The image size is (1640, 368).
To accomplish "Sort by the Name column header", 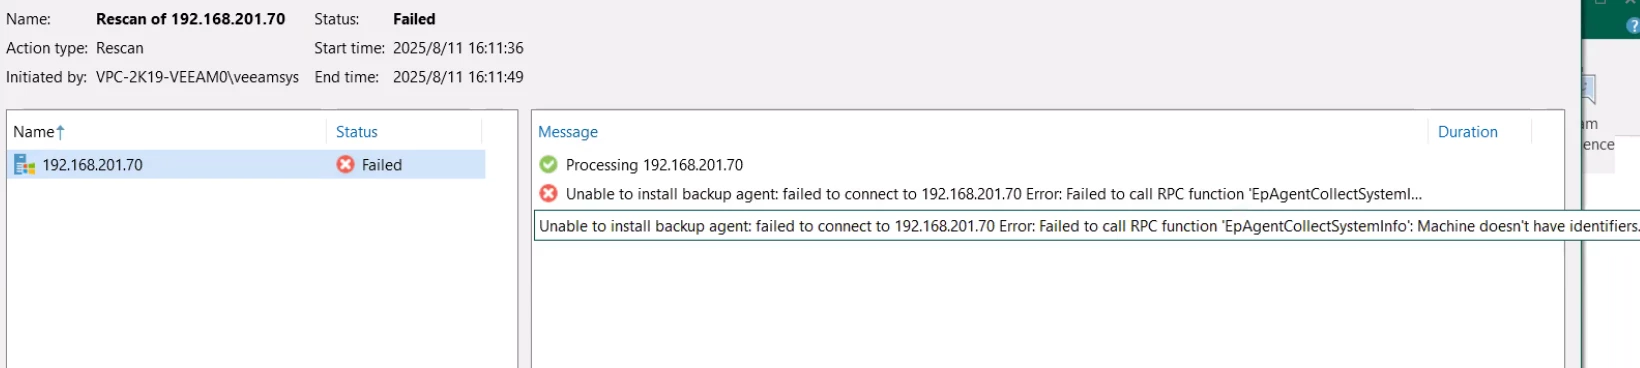I will pos(34,132).
